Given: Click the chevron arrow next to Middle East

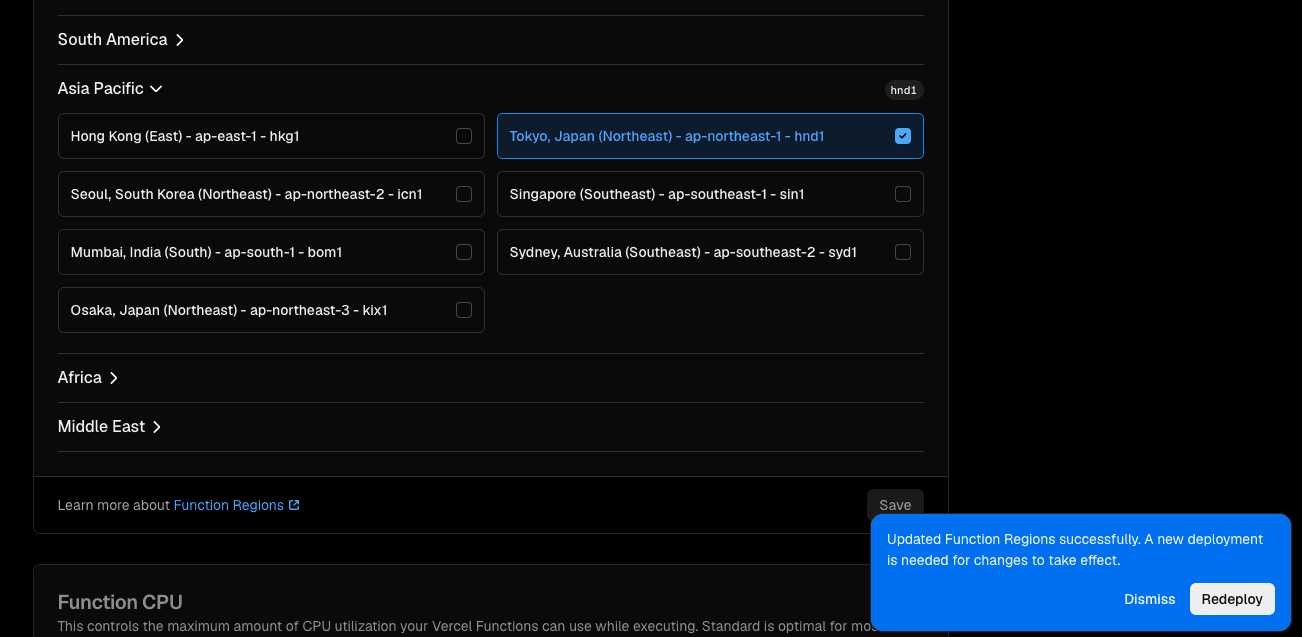Looking at the screenshot, I should point(156,427).
